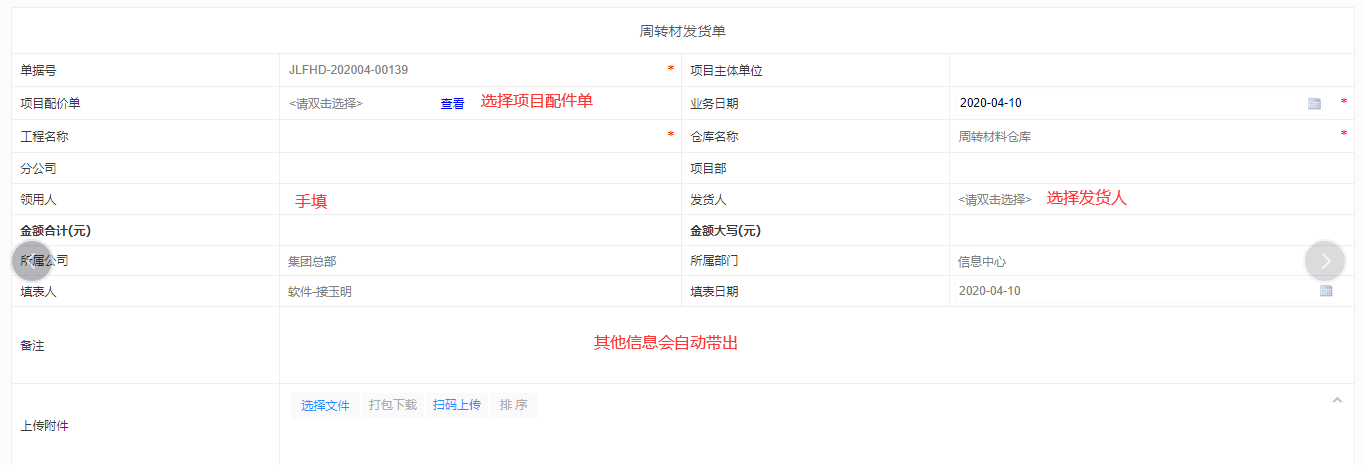Open calendar icon for 业务日期

click(x=1314, y=103)
